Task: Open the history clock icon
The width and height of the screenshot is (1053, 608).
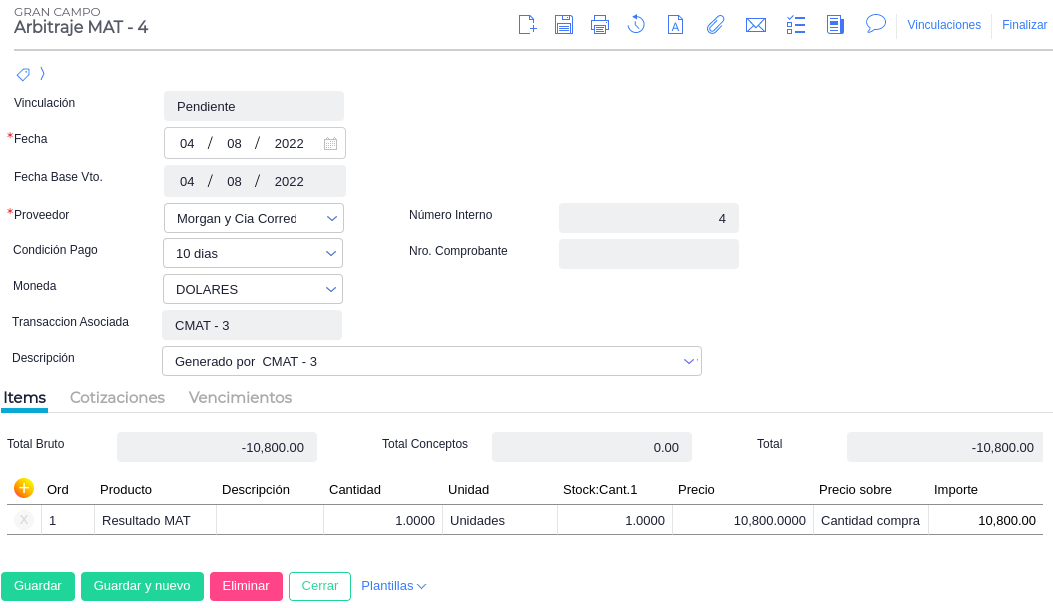Action: pyautogui.click(x=636, y=25)
